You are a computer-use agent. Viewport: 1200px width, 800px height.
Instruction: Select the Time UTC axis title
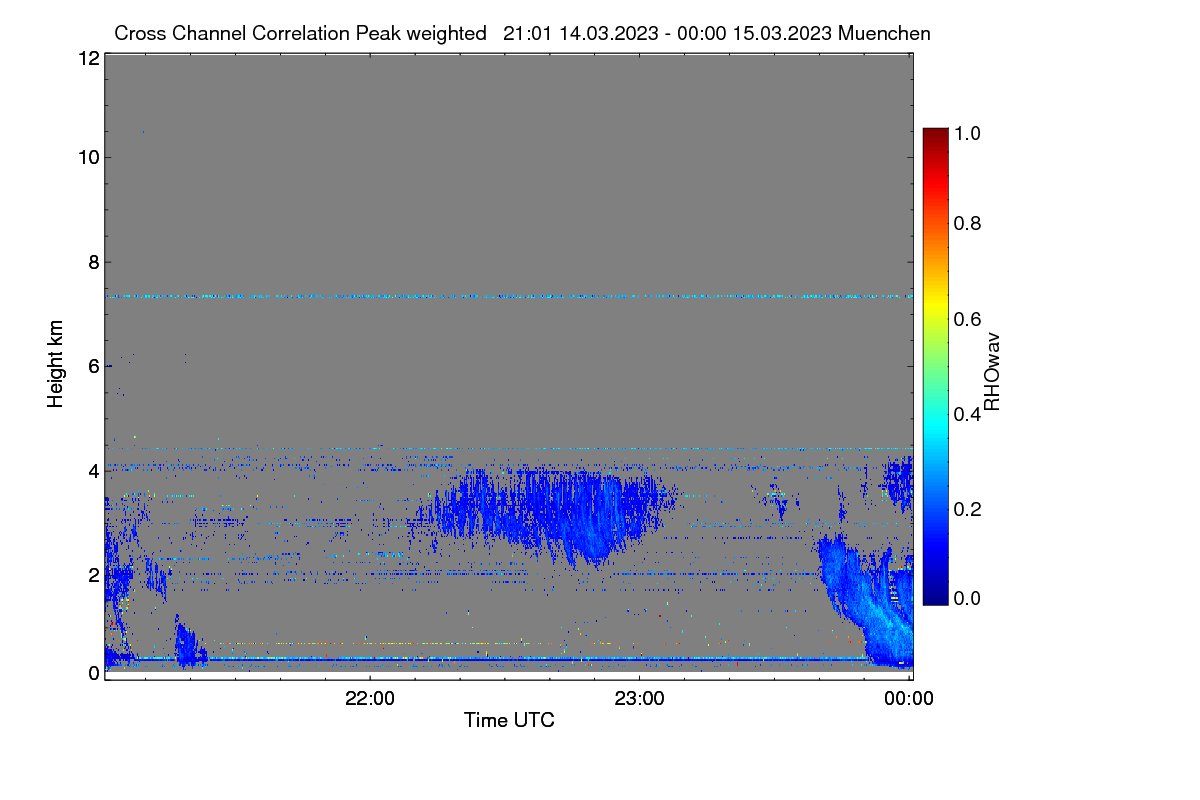tap(509, 720)
